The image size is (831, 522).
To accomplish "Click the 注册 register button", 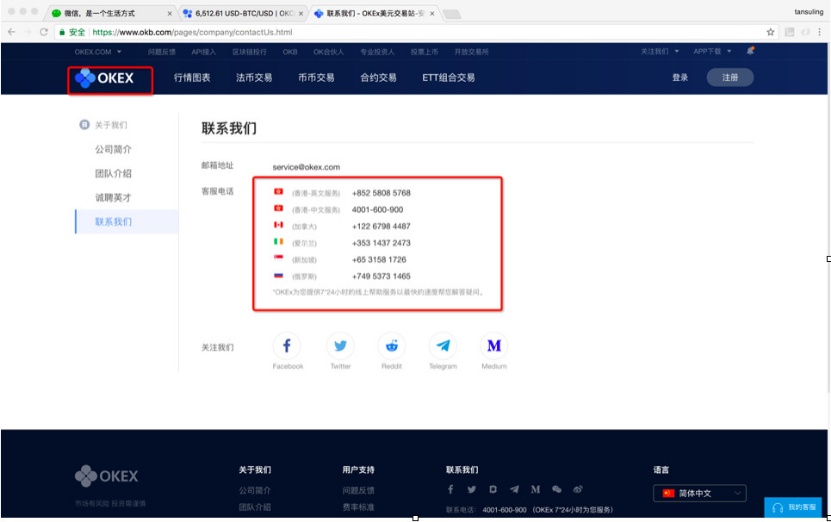I will pos(730,77).
